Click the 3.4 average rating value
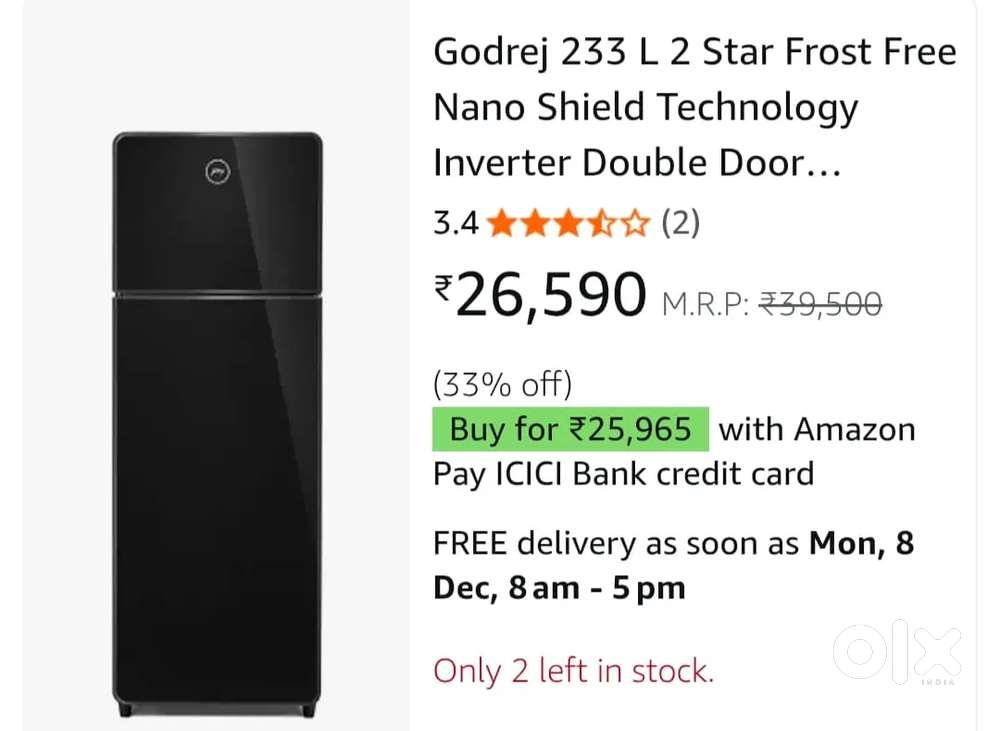 (x=455, y=224)
